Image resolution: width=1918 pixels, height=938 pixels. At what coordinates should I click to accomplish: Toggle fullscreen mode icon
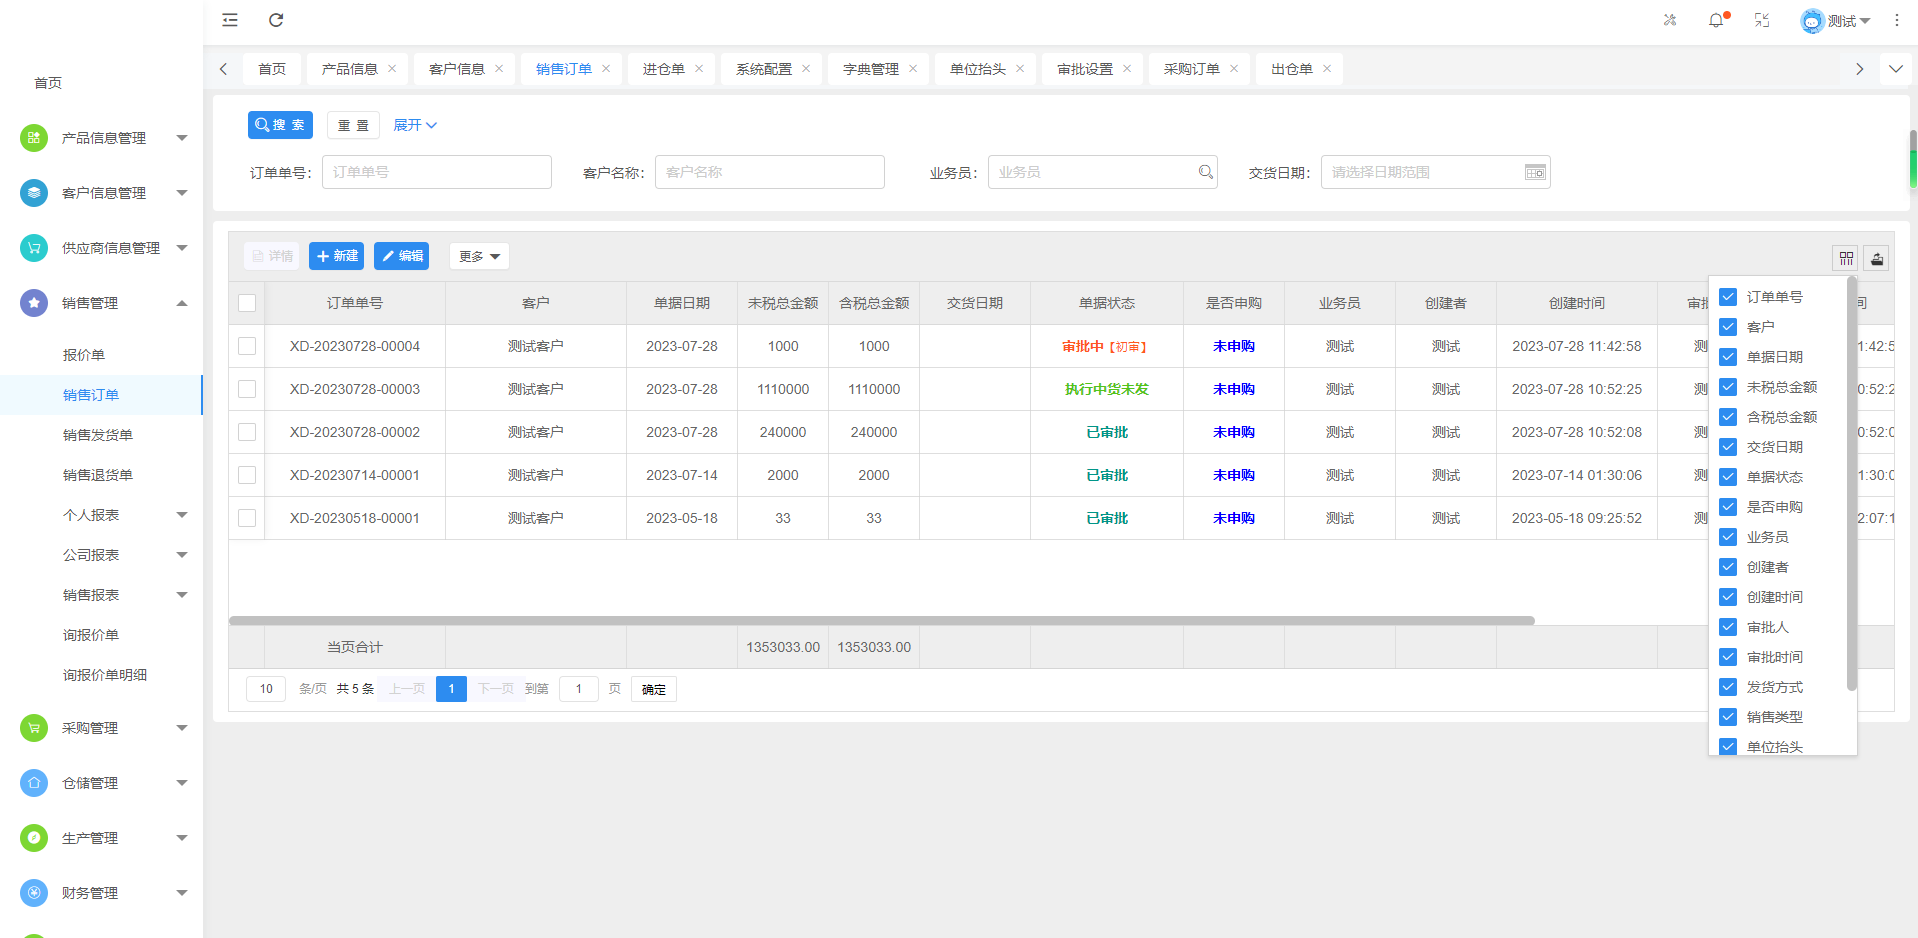(x=1762, y=20)
